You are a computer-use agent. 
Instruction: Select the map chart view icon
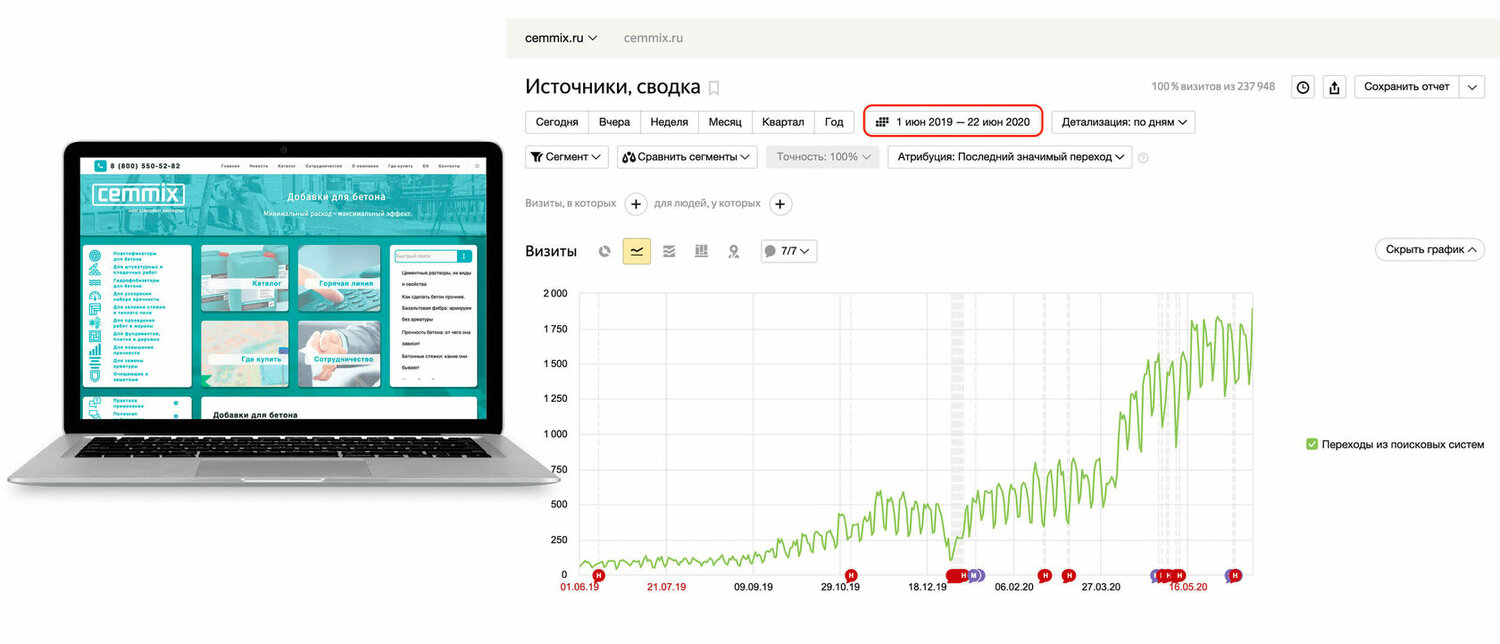[x=733, y=251]
